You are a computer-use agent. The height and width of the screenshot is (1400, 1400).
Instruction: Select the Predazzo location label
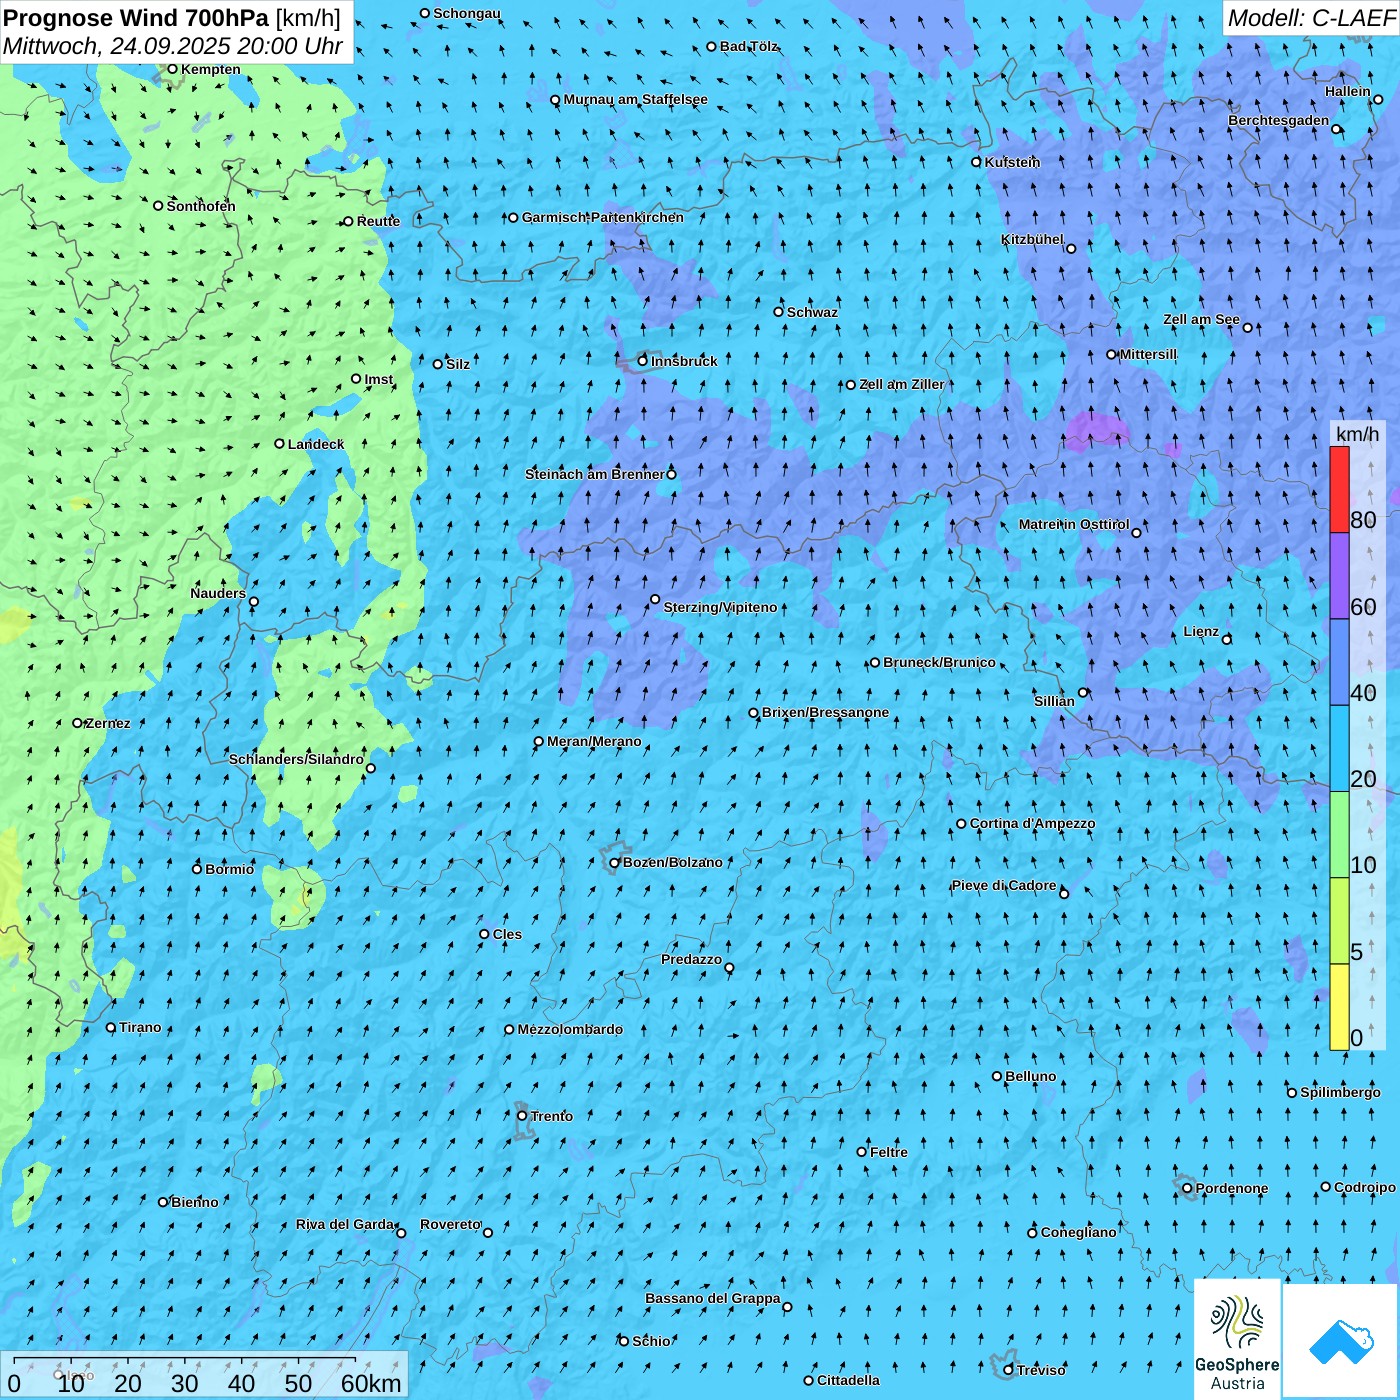(x=691, y=959)
